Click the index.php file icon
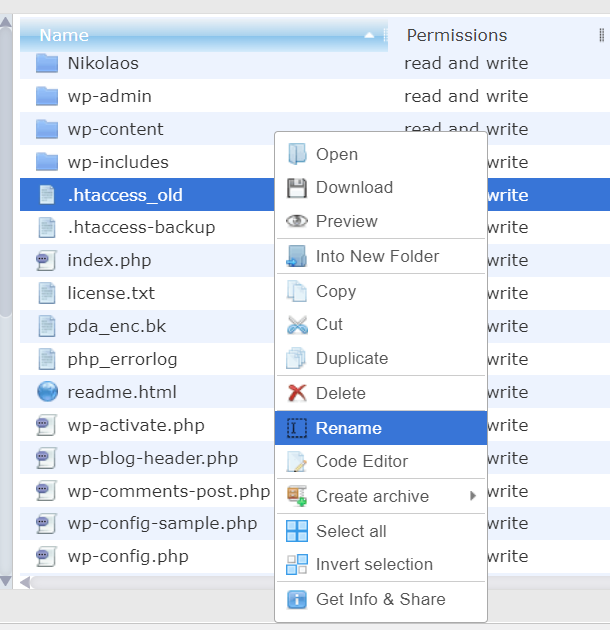Viewport: 610px width, 630px height. 47,260
